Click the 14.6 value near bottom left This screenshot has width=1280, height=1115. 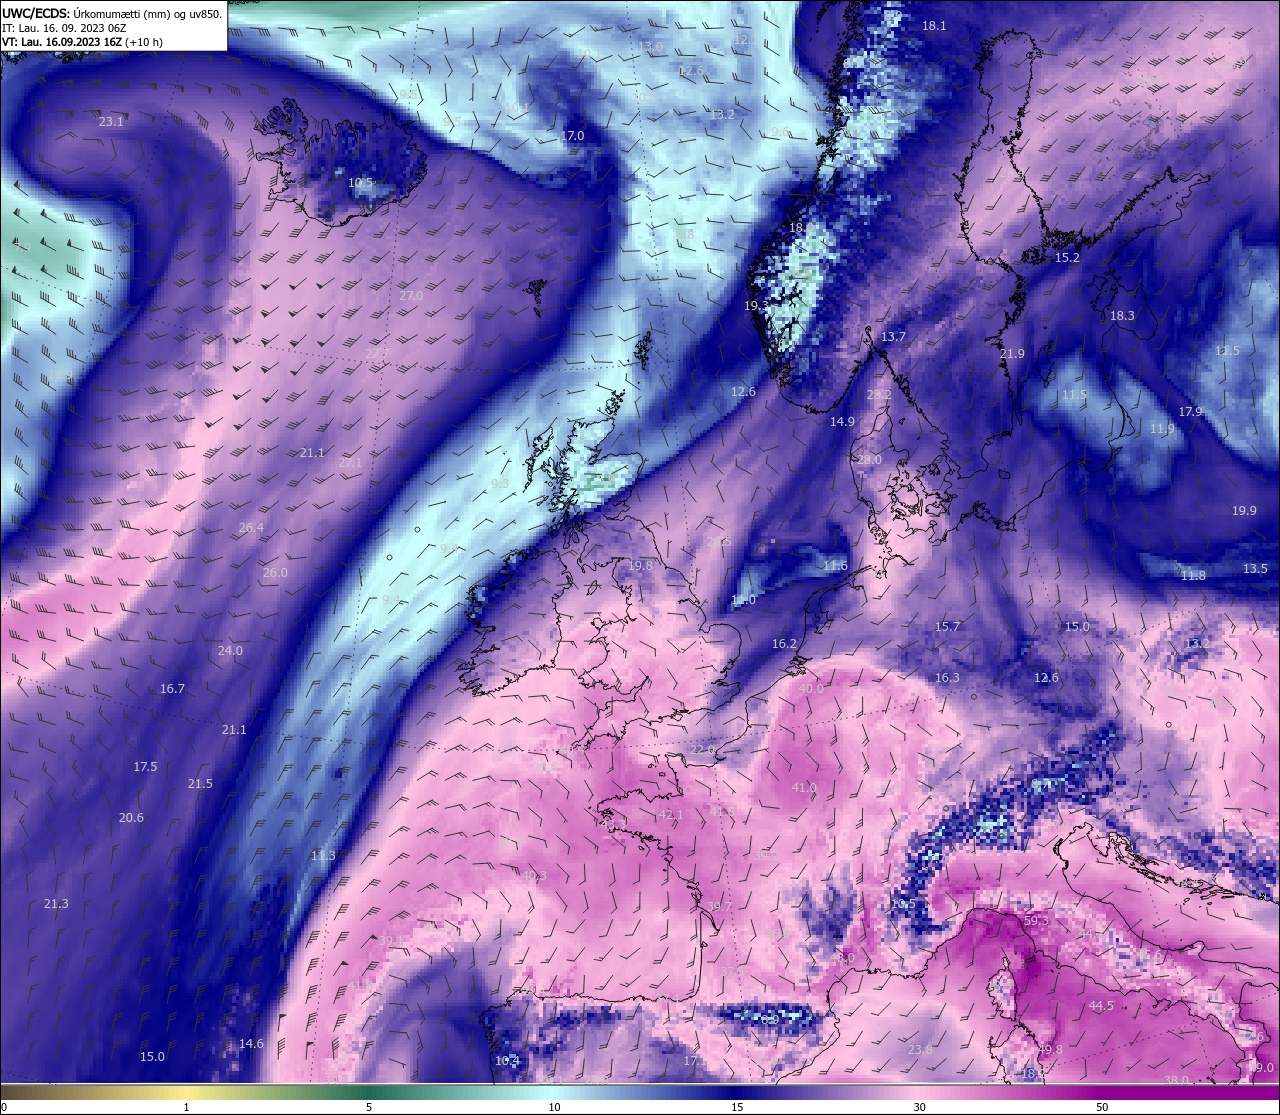pos(251,1044)
